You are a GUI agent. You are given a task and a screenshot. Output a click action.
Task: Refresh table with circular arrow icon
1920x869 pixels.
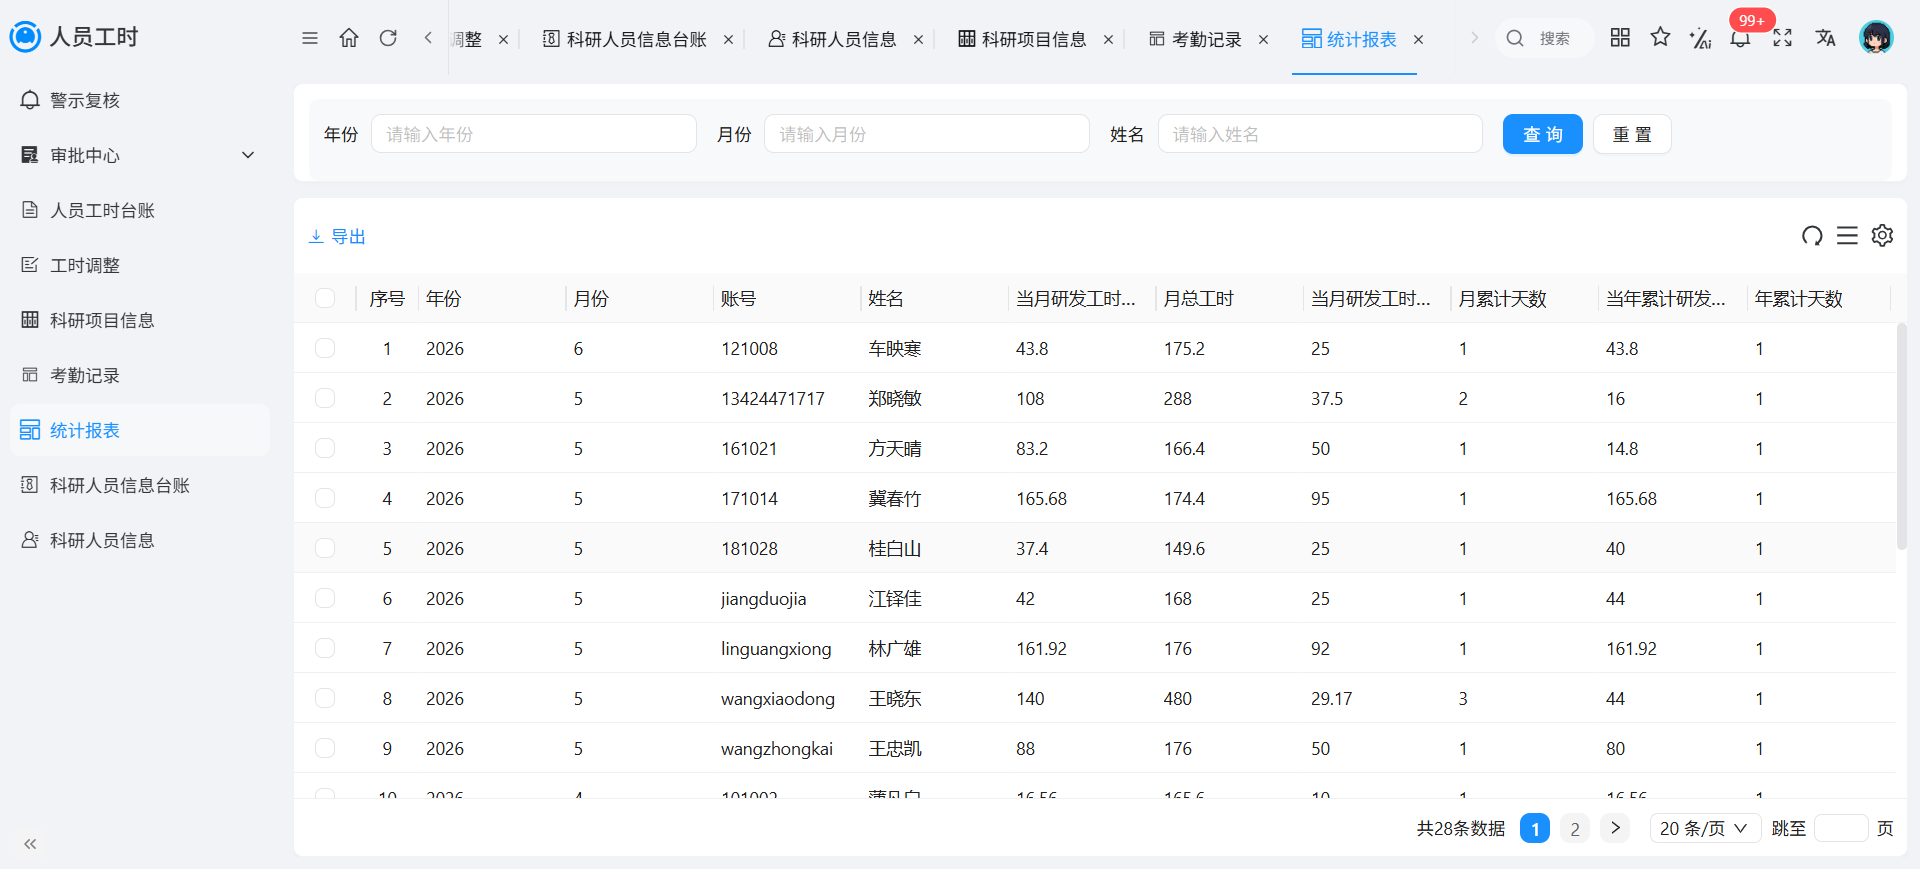(1812, 236)
